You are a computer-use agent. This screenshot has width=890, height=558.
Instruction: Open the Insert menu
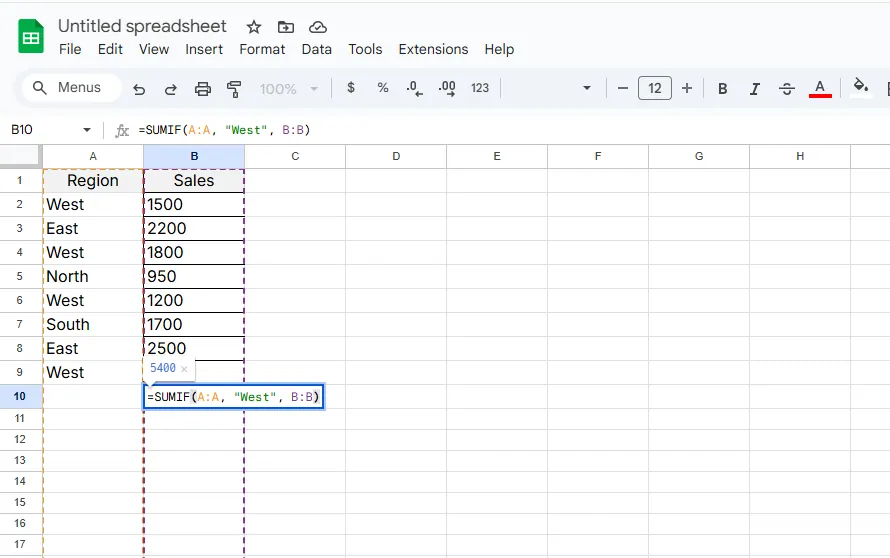pyautogui.click(x=204, y=49)
